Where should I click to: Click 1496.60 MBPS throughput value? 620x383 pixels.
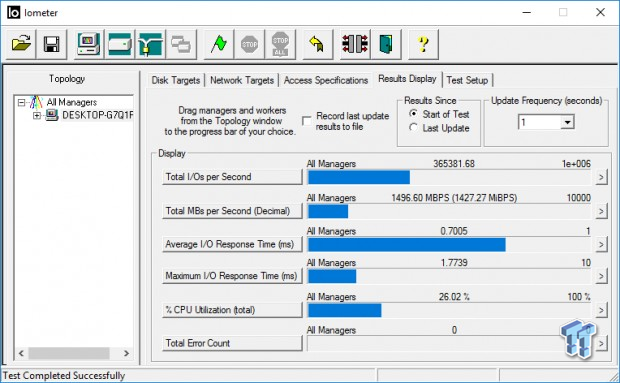pos(454,198)
